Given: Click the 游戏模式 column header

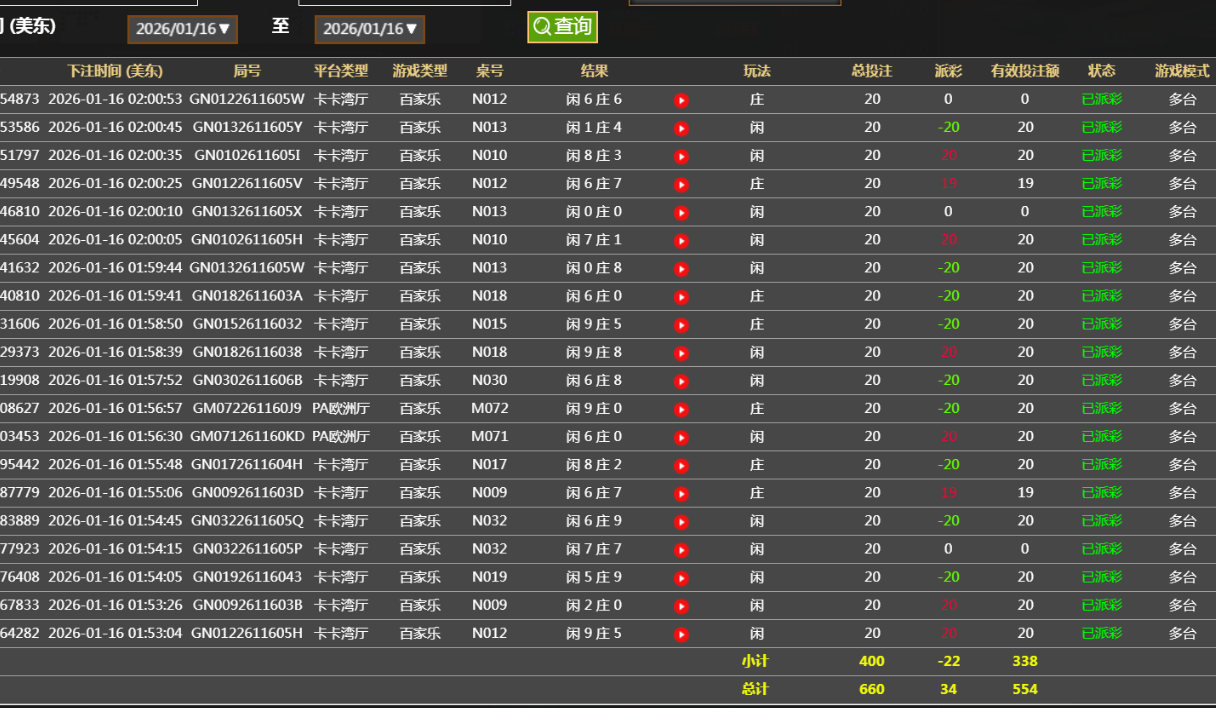Looking at the screenshot, I should [x=1182, y=71].
